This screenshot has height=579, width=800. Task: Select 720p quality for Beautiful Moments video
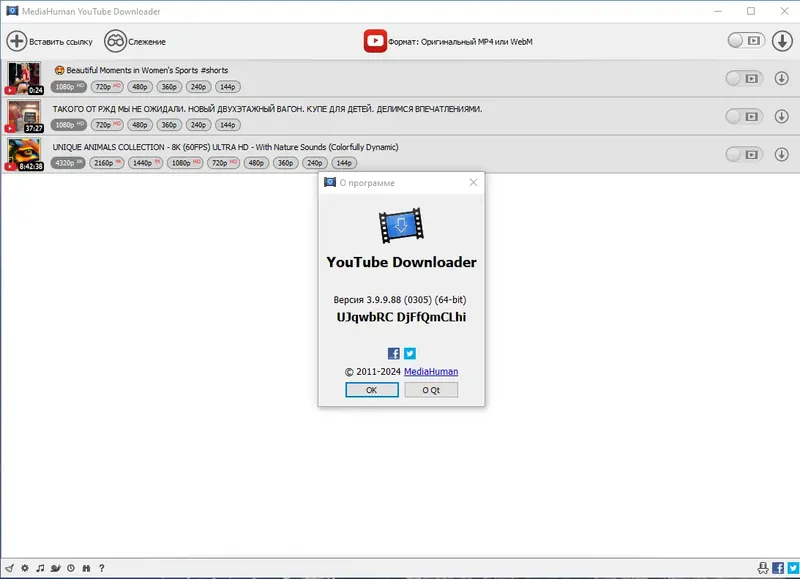click(x=107, y=87)
